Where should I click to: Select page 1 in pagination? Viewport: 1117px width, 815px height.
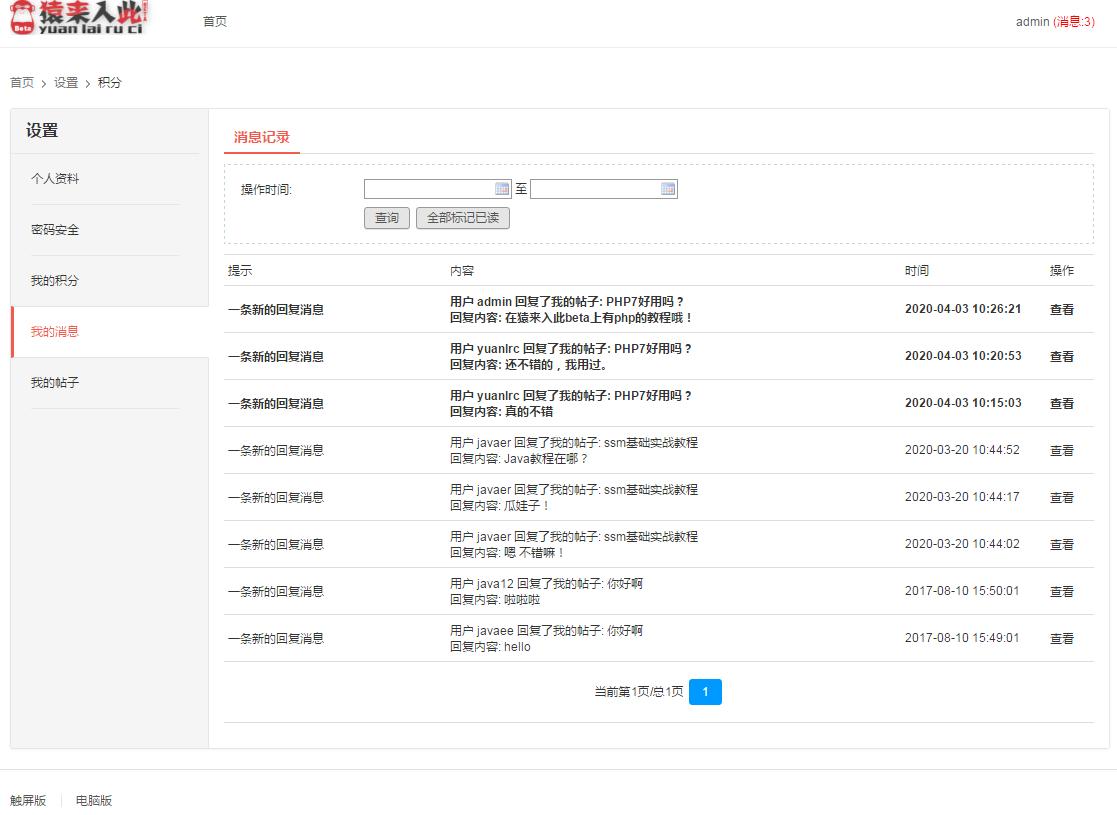click(706, 691)
